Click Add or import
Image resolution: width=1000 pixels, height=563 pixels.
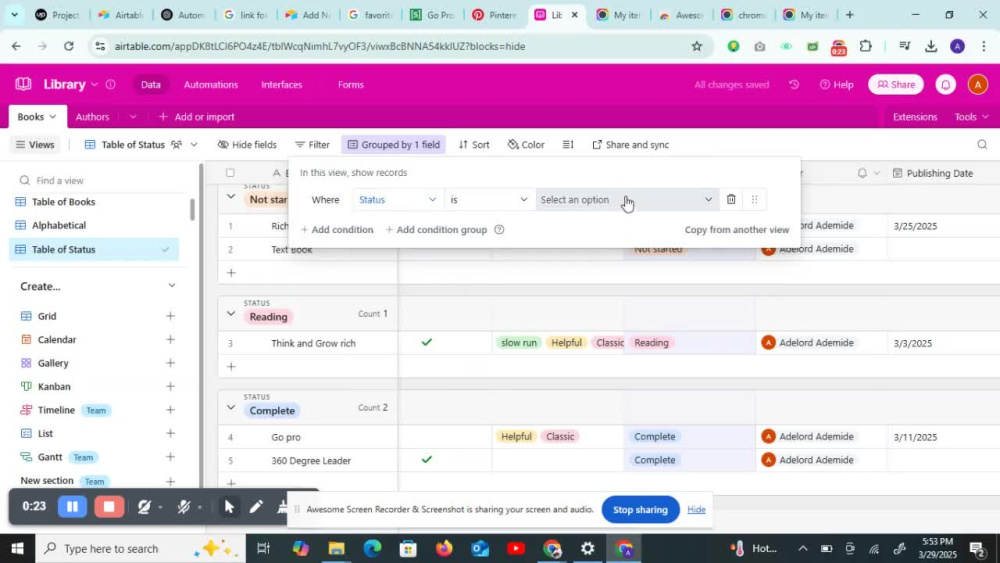(x=197, y=117)
